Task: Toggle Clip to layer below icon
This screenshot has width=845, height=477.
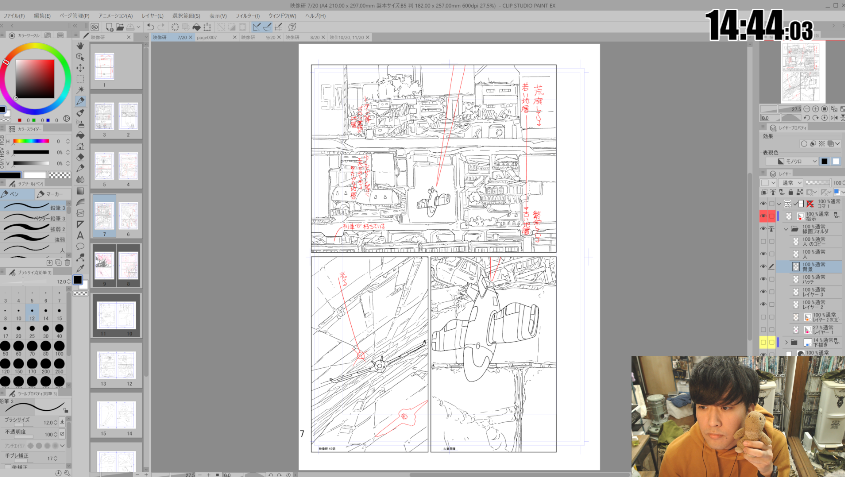Action: point(764,192)
